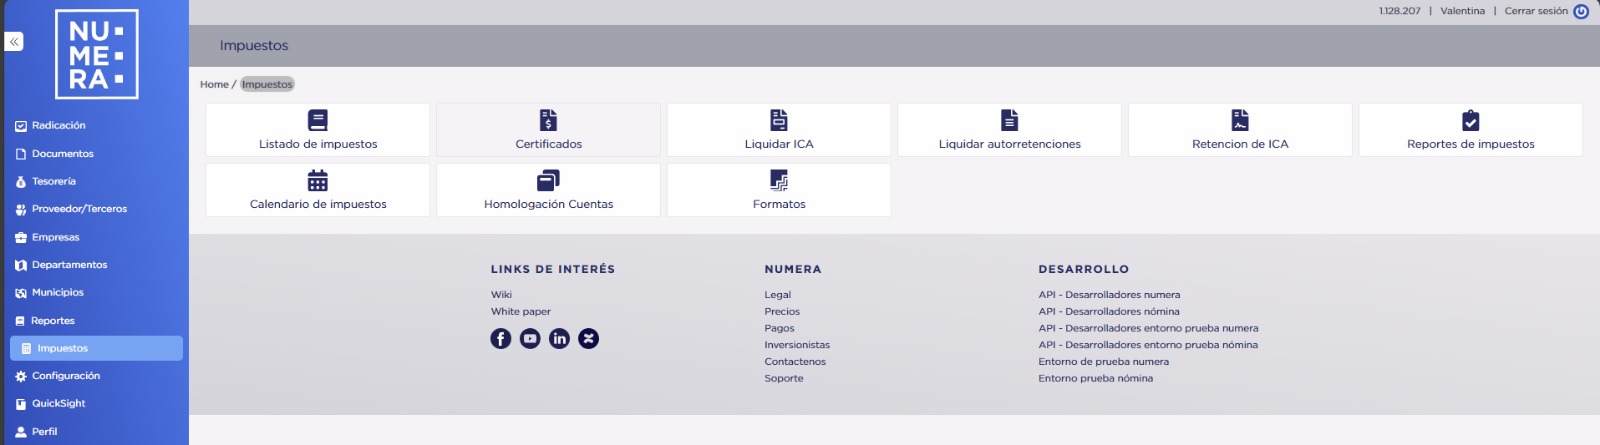
Task: Click the NUMERA logo in the sidebar
Action: tap(96, 55)
